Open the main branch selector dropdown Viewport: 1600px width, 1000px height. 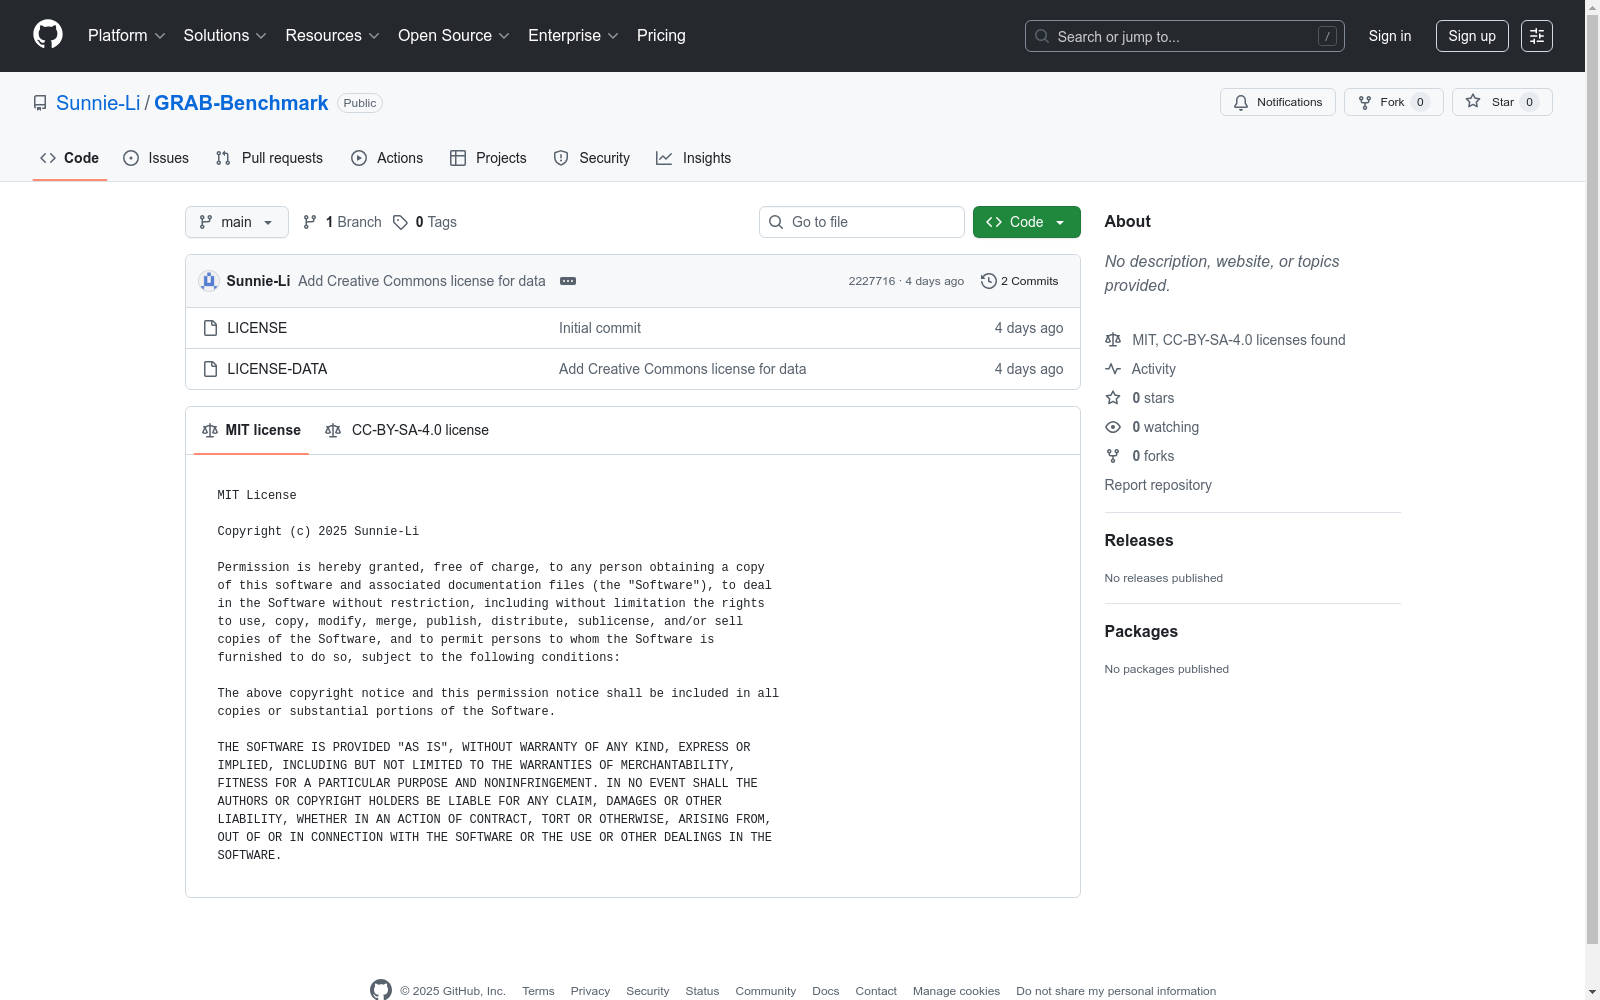(x=237, y=222)
